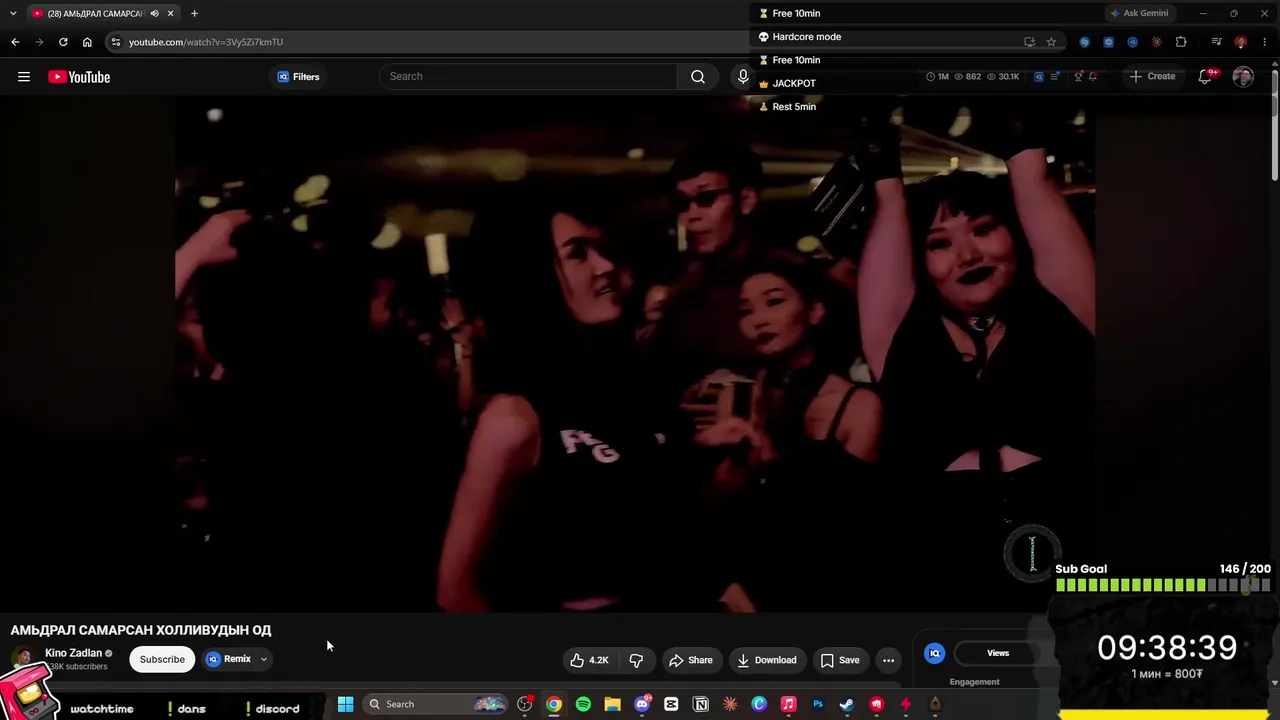
Task: Open the browser home page
Action: pos(87,42)
